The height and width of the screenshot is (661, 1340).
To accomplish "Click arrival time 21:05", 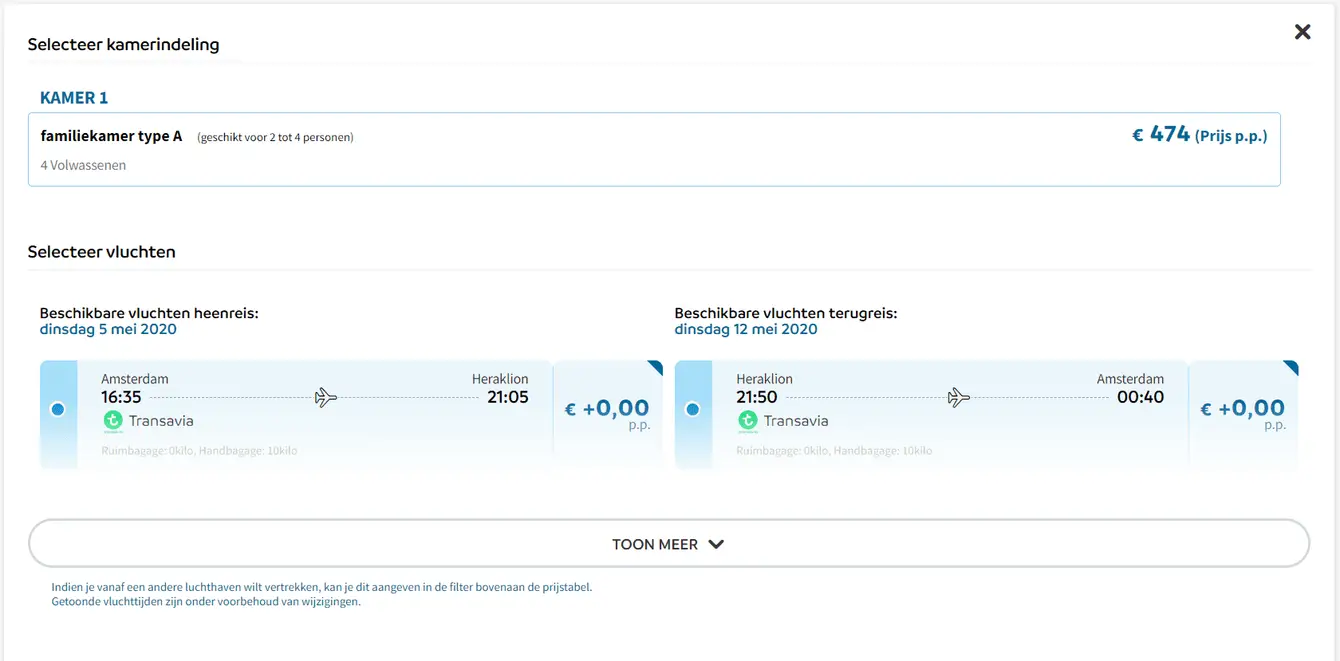I will [508, 397].
